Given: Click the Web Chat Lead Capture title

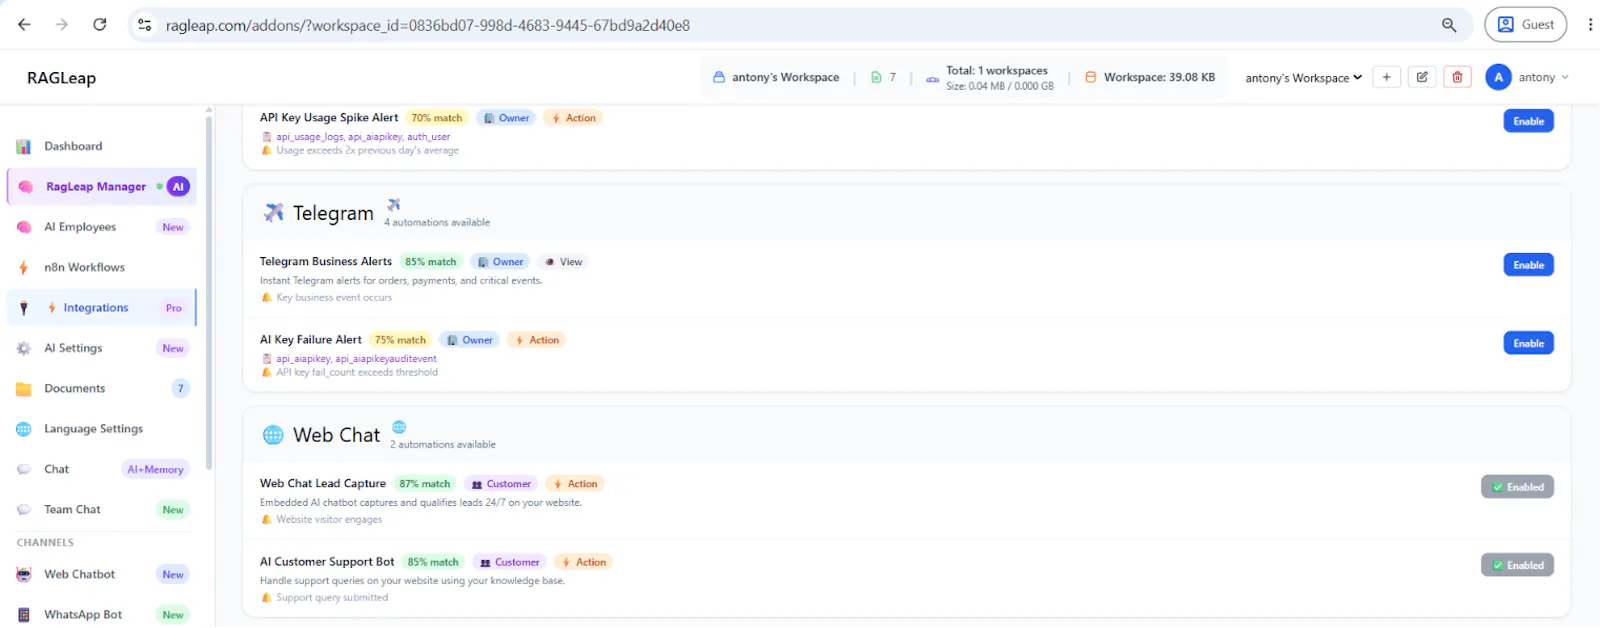Looking at the screenshot, I should [x=323, y=483].
